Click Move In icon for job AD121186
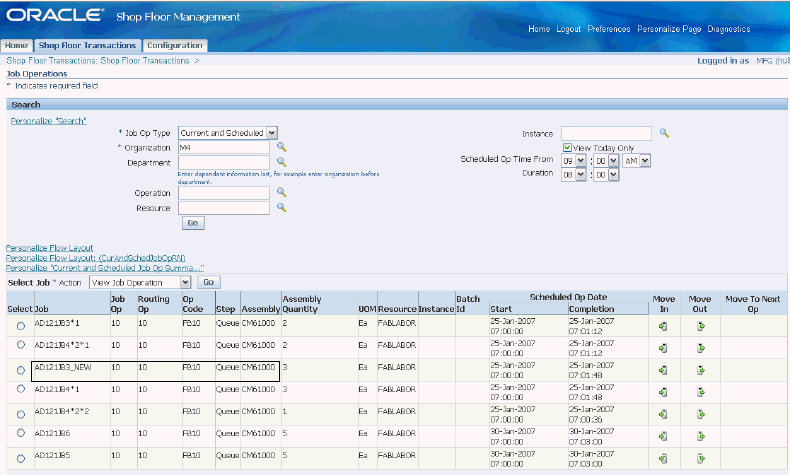The height and width of the screenshot is (475, 790). 663,436
